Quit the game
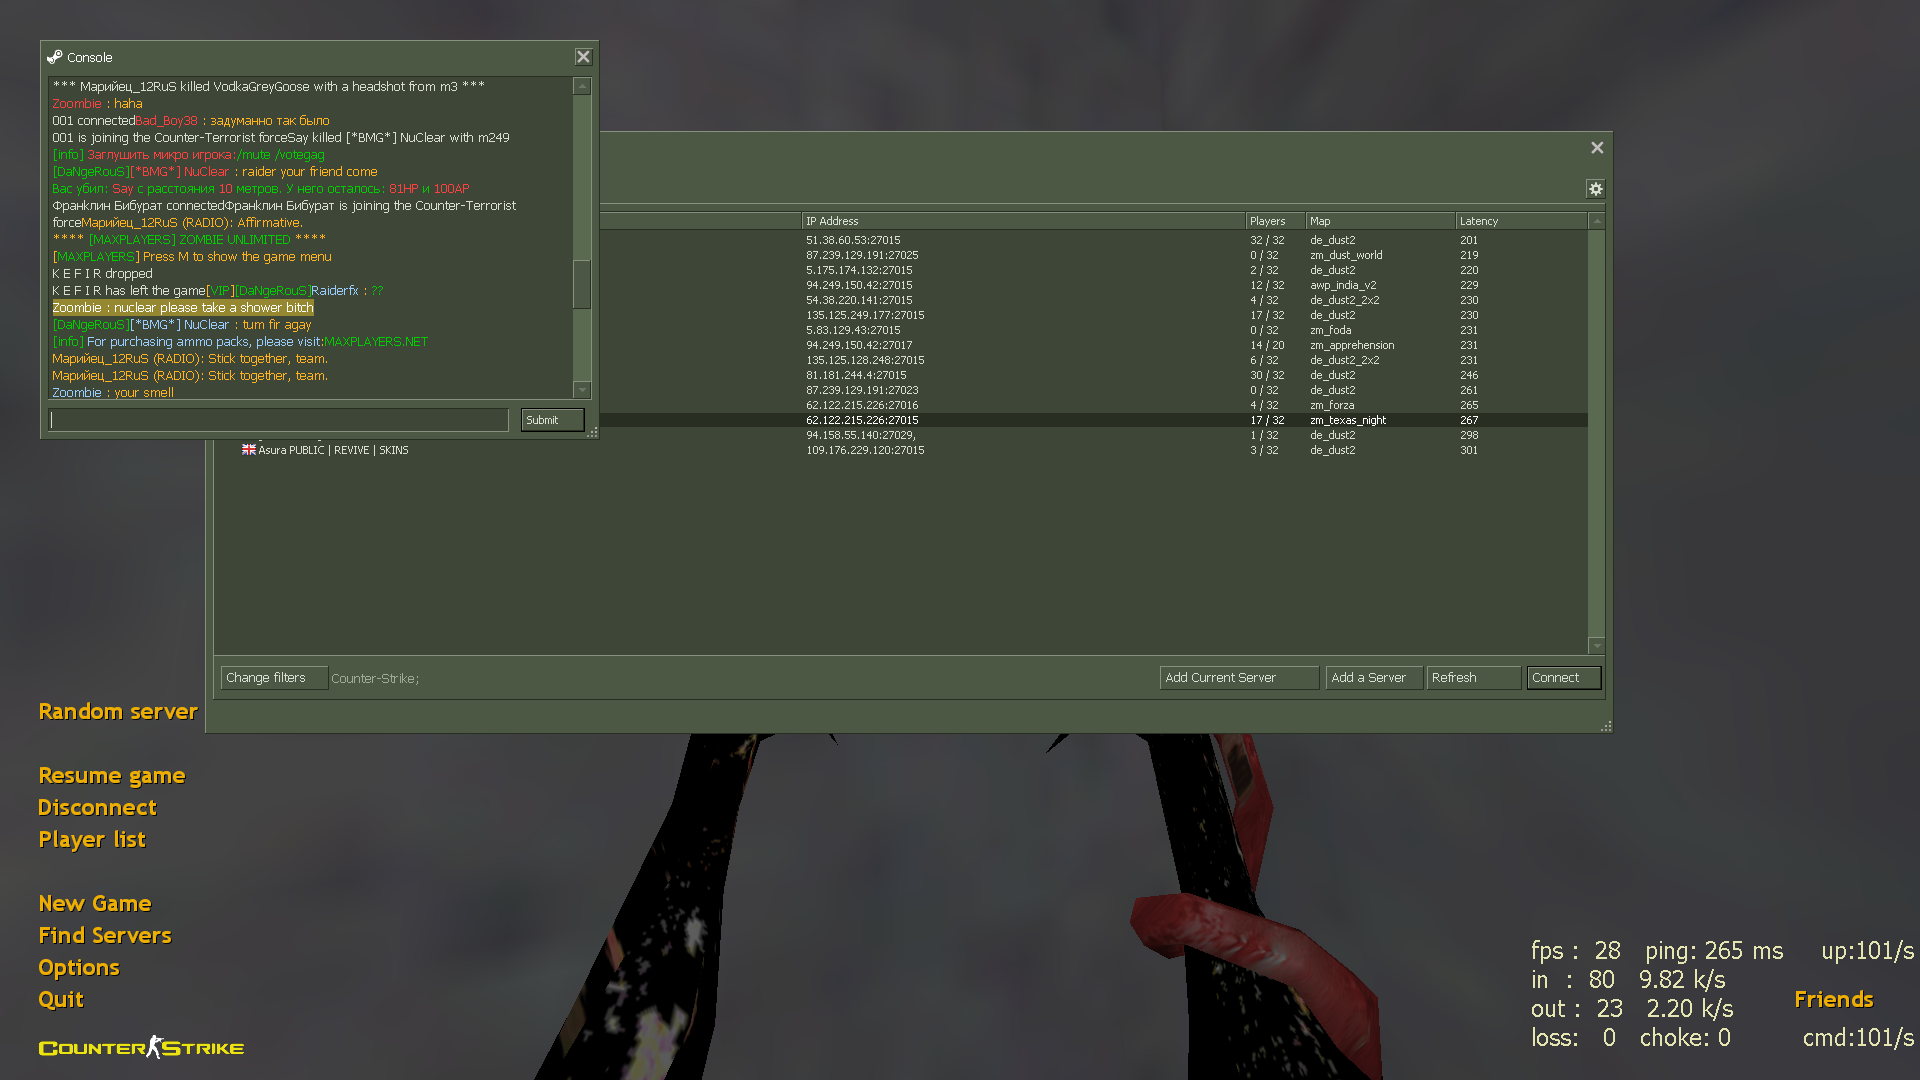This screenshot has width=1920, height=1080. click(x=61, y=999)
